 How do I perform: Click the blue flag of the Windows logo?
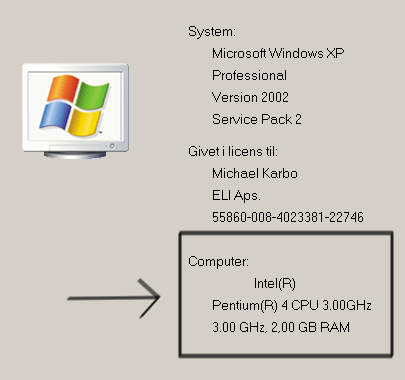point(55,115)
